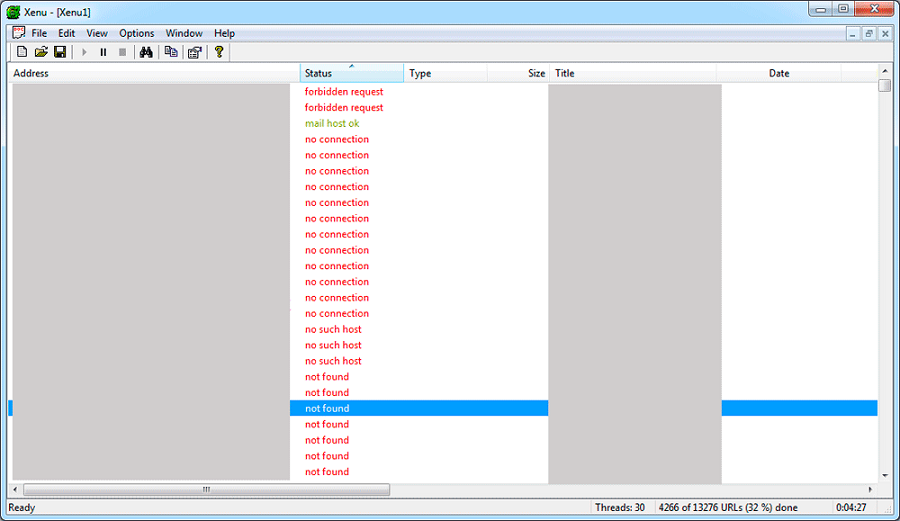
Task: Click the vertical scrollbar thumb
Action: coord(885,85)
